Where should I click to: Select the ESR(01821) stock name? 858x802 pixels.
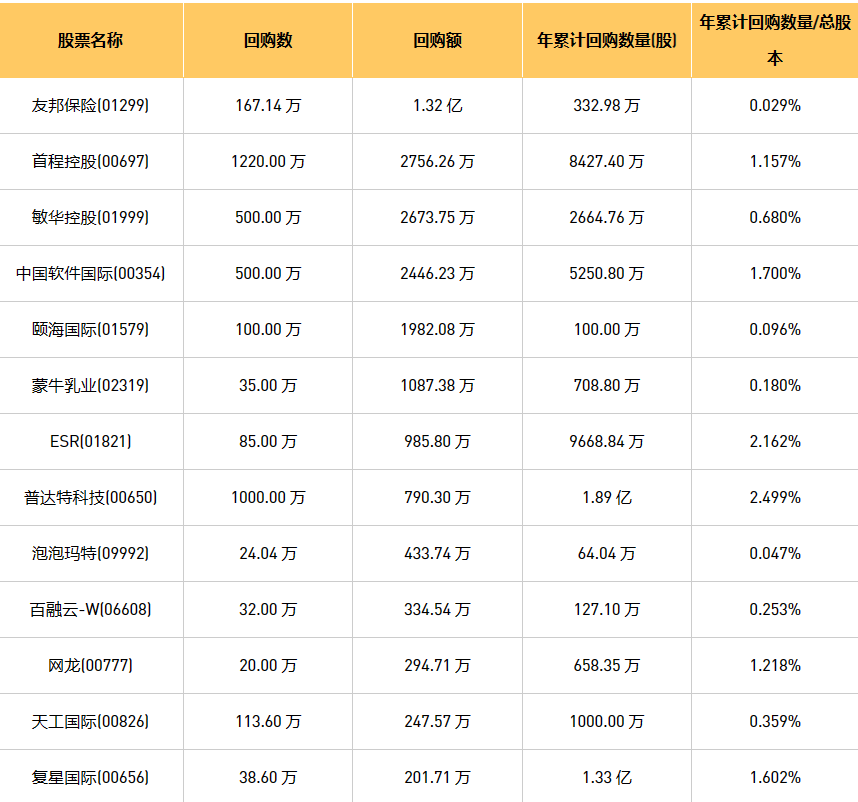pyautogui.click(x=91, y=441)
